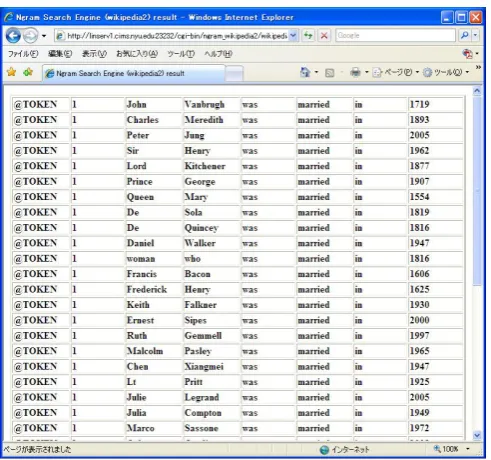Open the ツール(T) menu
The width and height of the screenshot is (491, 460).
(181, 54)
